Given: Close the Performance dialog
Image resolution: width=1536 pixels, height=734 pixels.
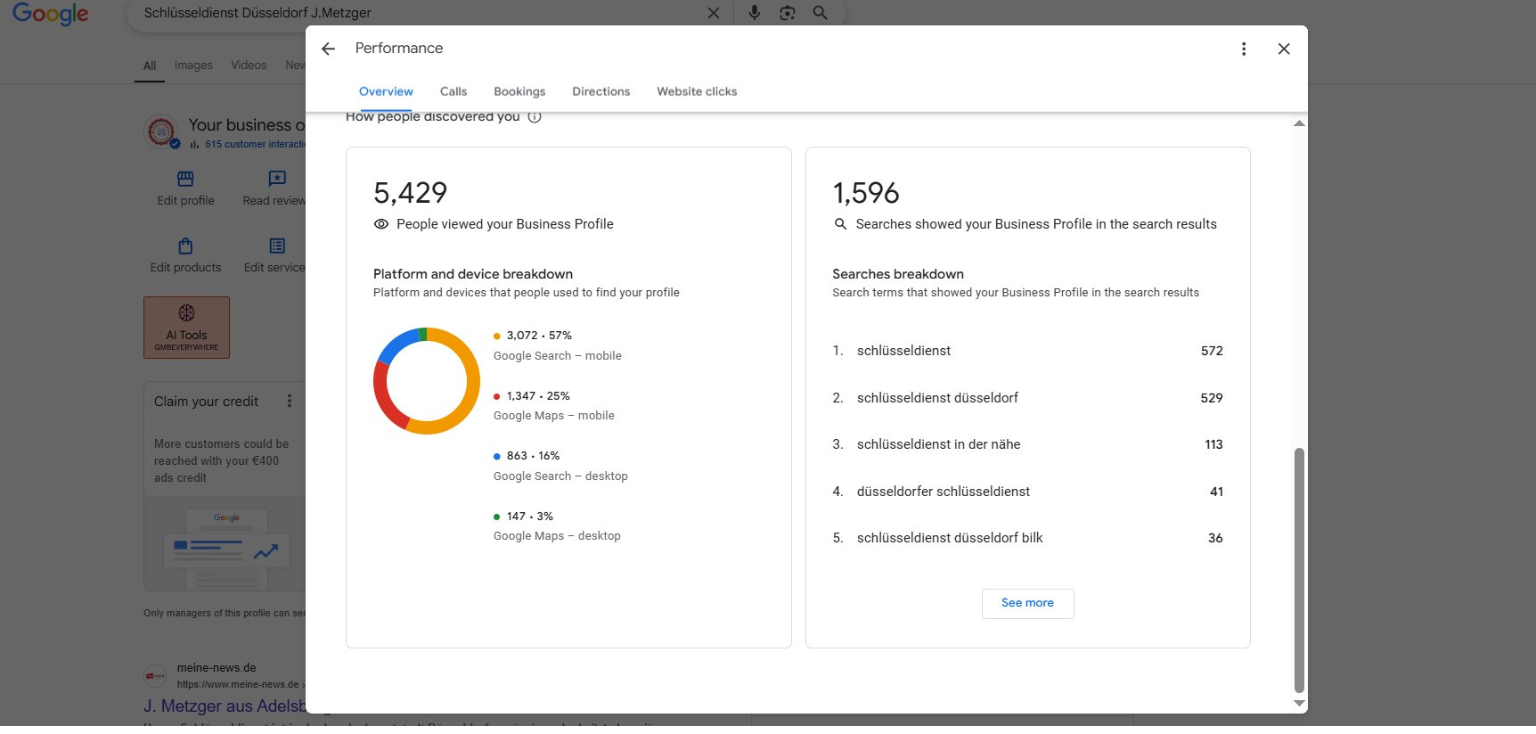Looking at the screenshot, I should pyautogui.click(x=1284, y=49).
